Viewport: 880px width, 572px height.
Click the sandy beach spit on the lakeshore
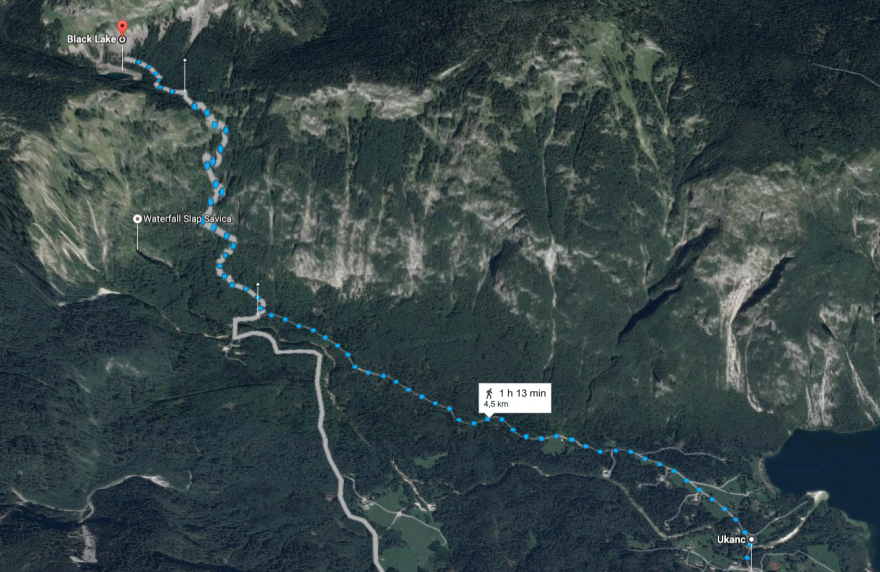point(817,496)
